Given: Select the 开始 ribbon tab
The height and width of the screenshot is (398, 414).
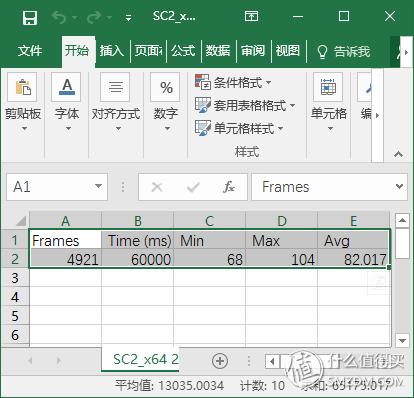Looking at the screenshot, I should pos(77,51).
